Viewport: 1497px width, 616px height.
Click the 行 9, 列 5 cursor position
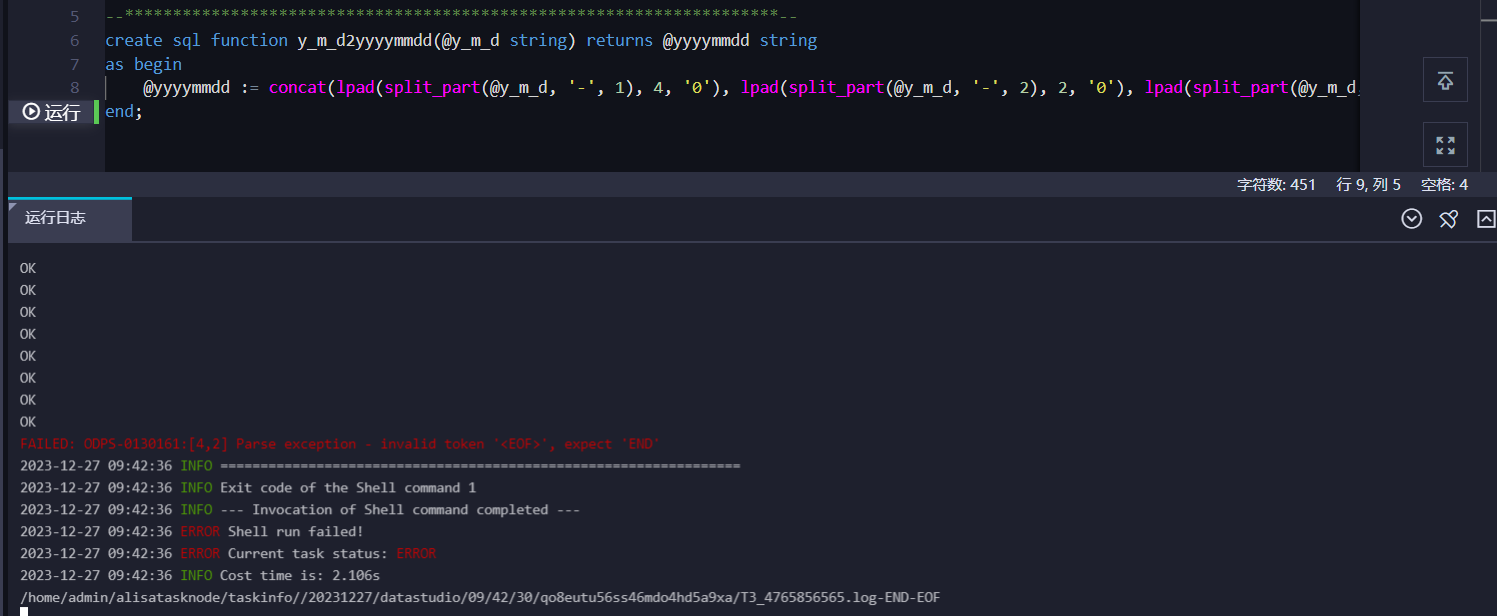pos(1368,185)
